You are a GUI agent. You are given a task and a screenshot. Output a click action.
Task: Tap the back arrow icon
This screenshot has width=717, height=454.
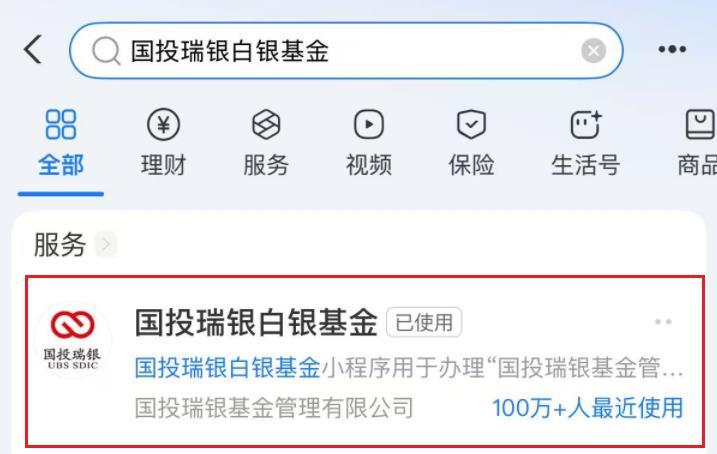point(33,49)
